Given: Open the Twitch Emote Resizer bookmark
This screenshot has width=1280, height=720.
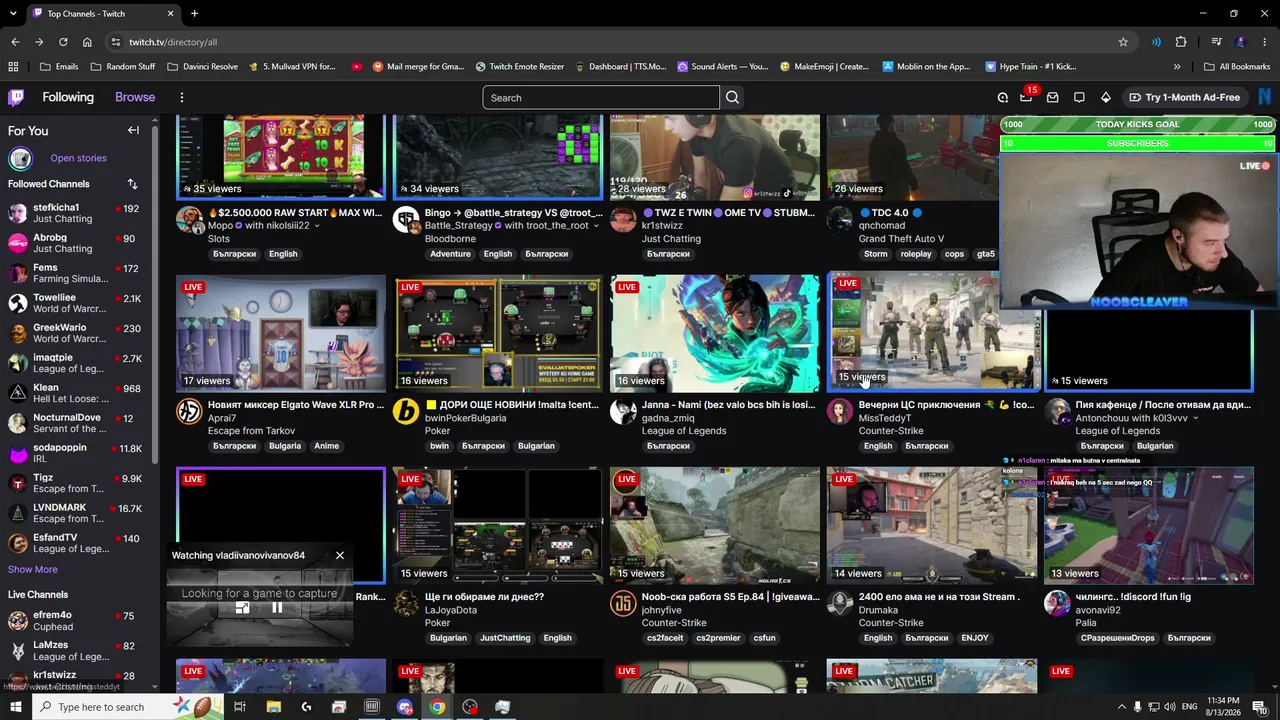Looking at the screenshot, I should (x=519, y=67).
